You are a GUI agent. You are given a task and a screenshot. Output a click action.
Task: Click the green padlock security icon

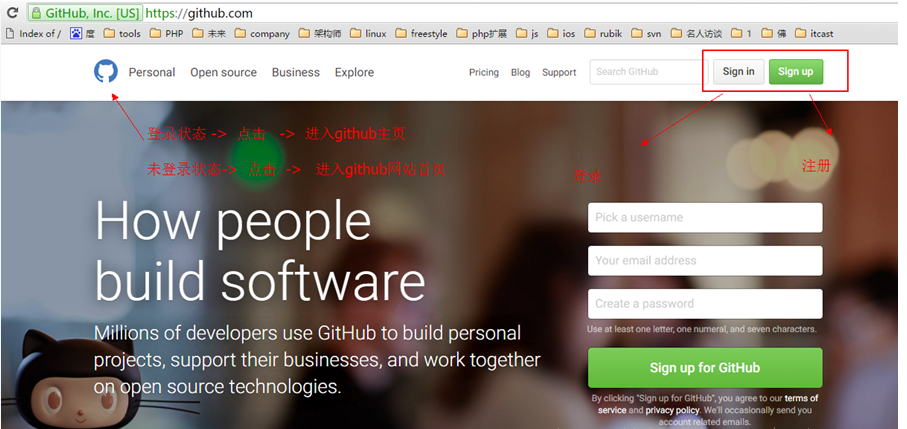36,13
